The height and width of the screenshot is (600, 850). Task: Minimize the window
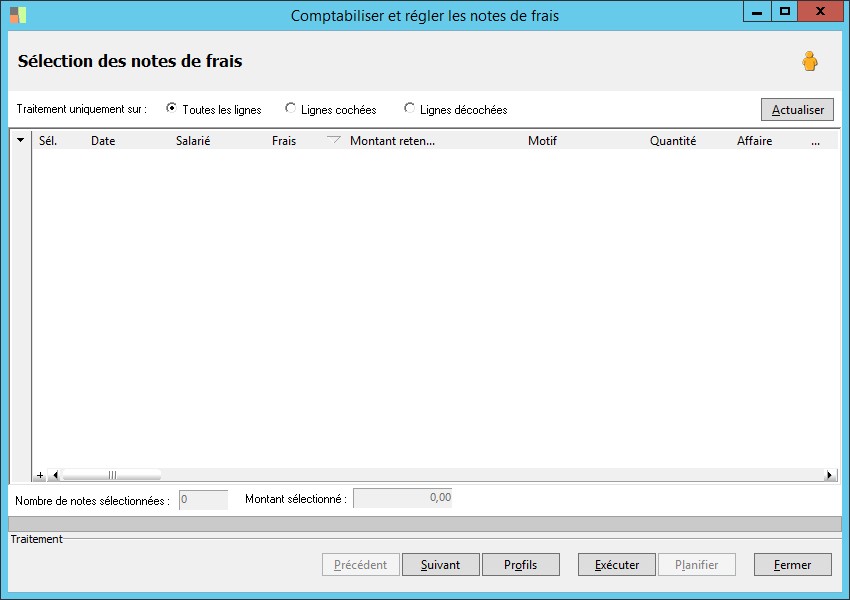757,11
